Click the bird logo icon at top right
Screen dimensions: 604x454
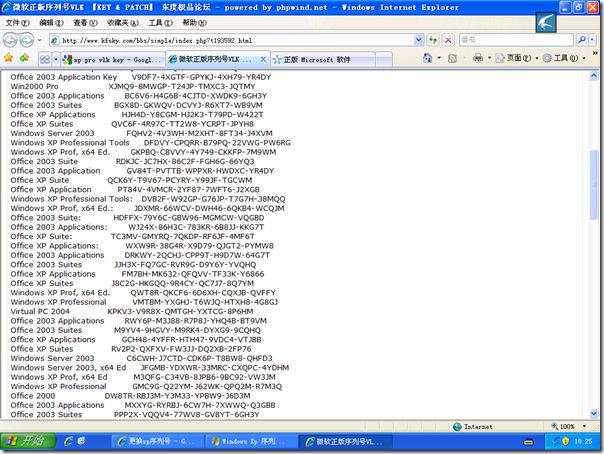click(545, 23)
